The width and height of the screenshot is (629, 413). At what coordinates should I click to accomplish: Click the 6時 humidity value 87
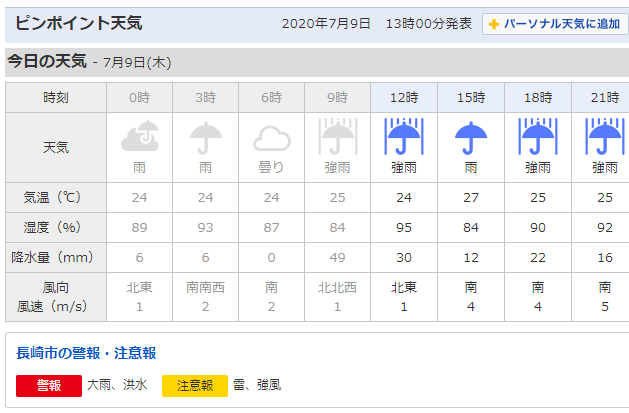point(272,227)
